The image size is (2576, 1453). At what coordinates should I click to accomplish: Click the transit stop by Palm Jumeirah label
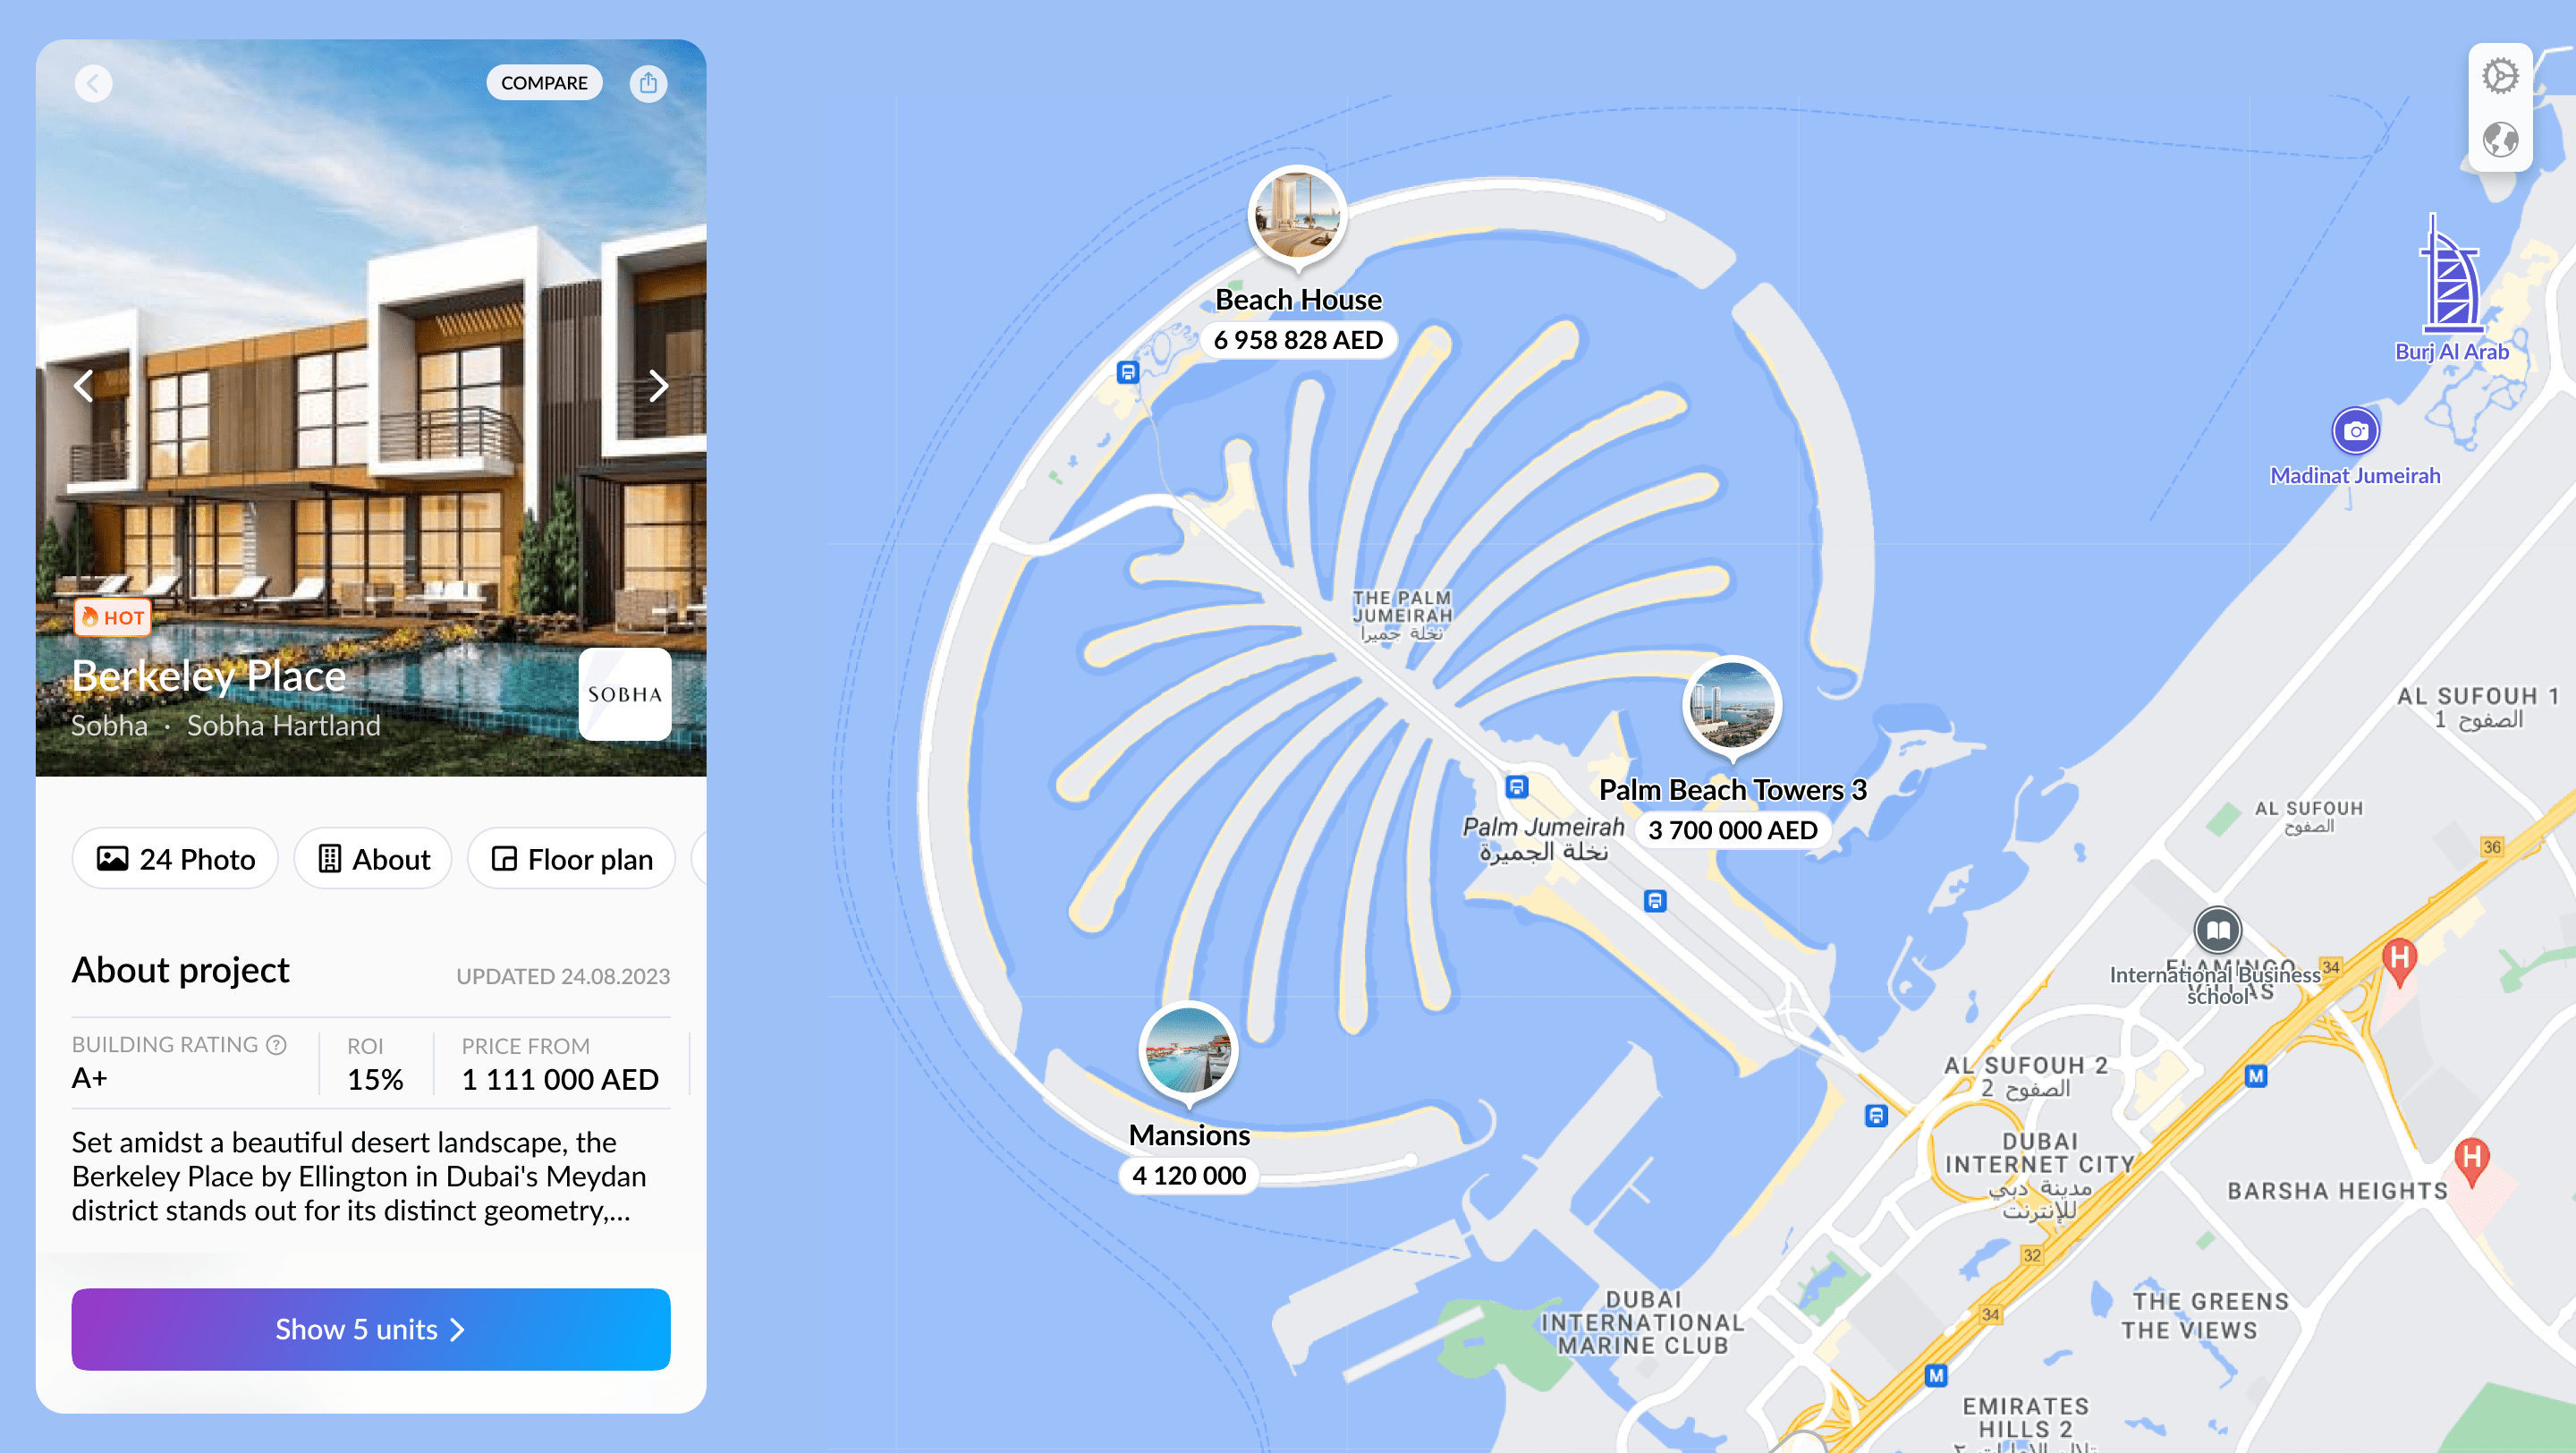(x=1517, y=787)
